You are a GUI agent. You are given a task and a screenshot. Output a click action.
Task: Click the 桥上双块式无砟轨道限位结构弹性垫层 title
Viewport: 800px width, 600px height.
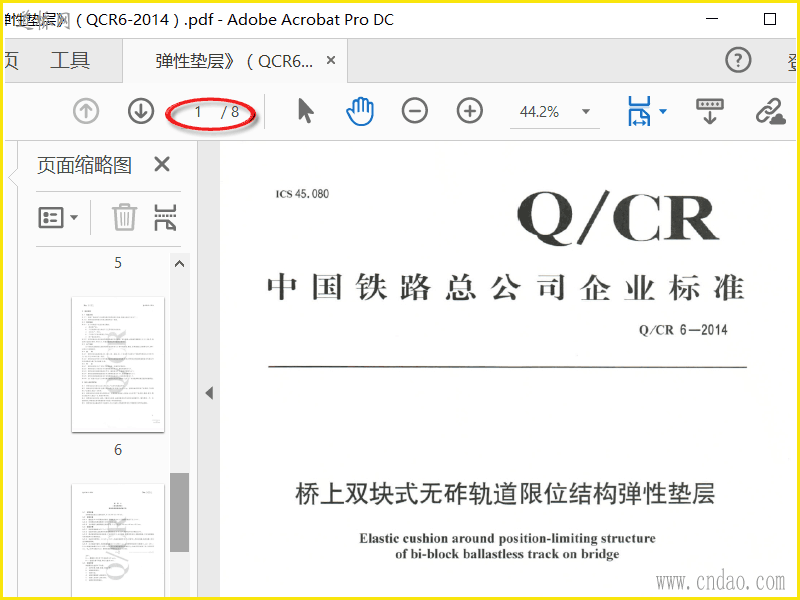505,494
